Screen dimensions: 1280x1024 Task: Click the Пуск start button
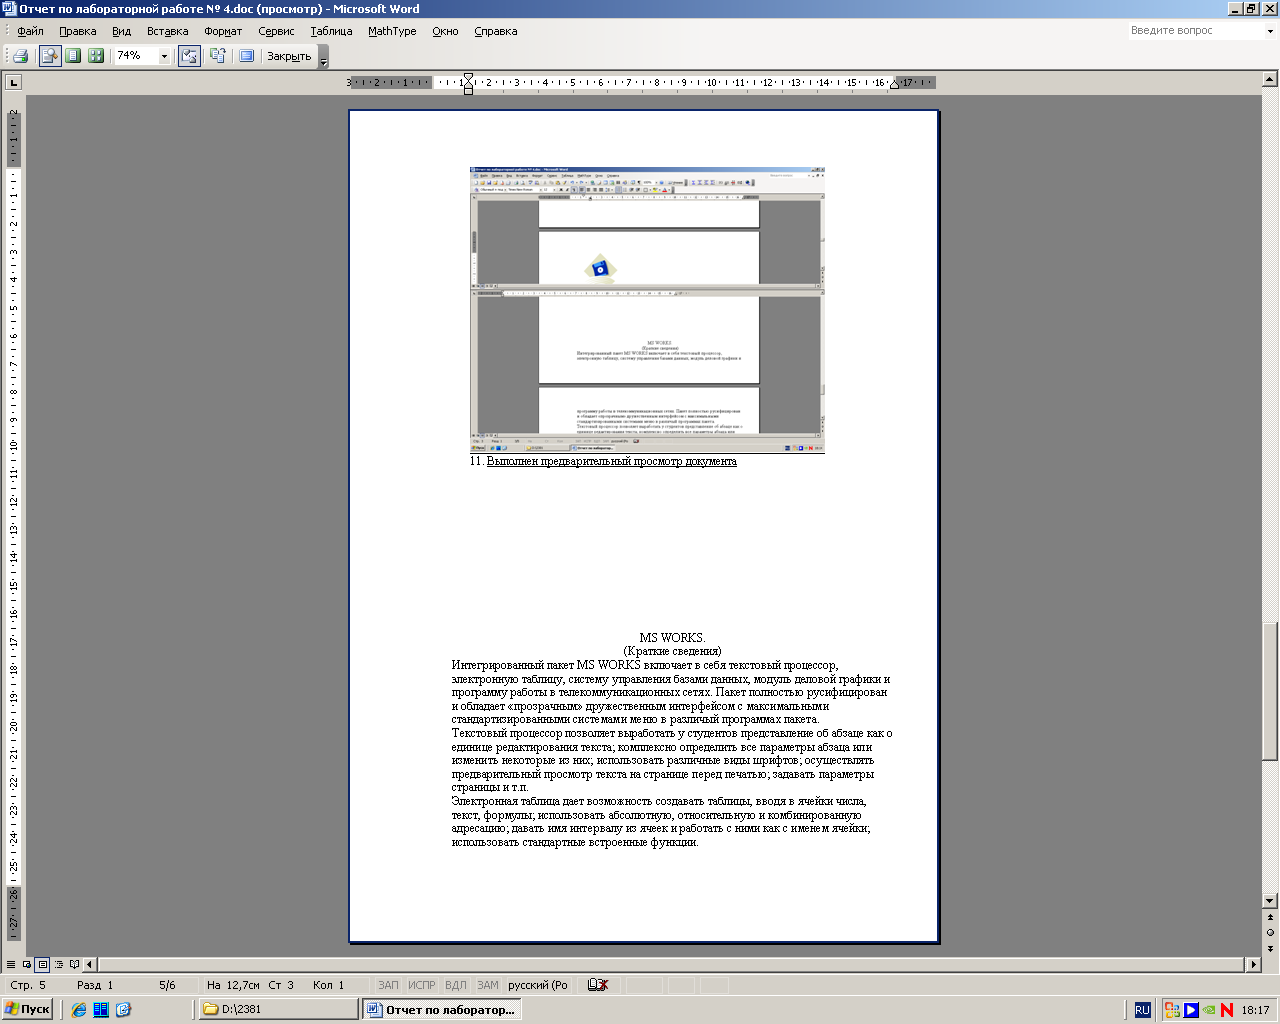[x=28, y=1010]
